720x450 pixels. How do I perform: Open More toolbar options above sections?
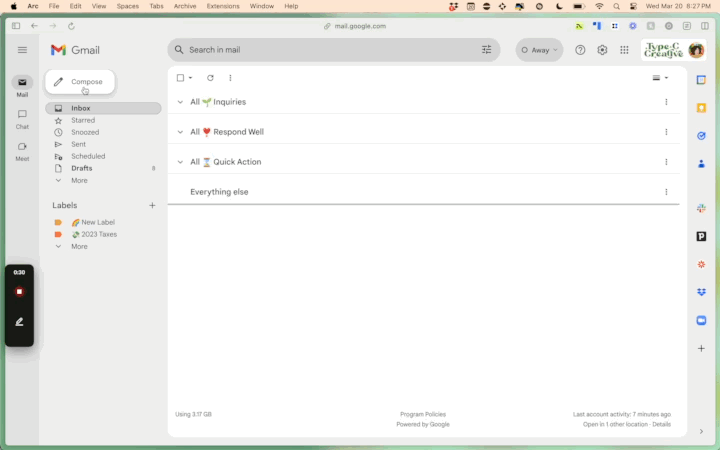pos(230,78)
